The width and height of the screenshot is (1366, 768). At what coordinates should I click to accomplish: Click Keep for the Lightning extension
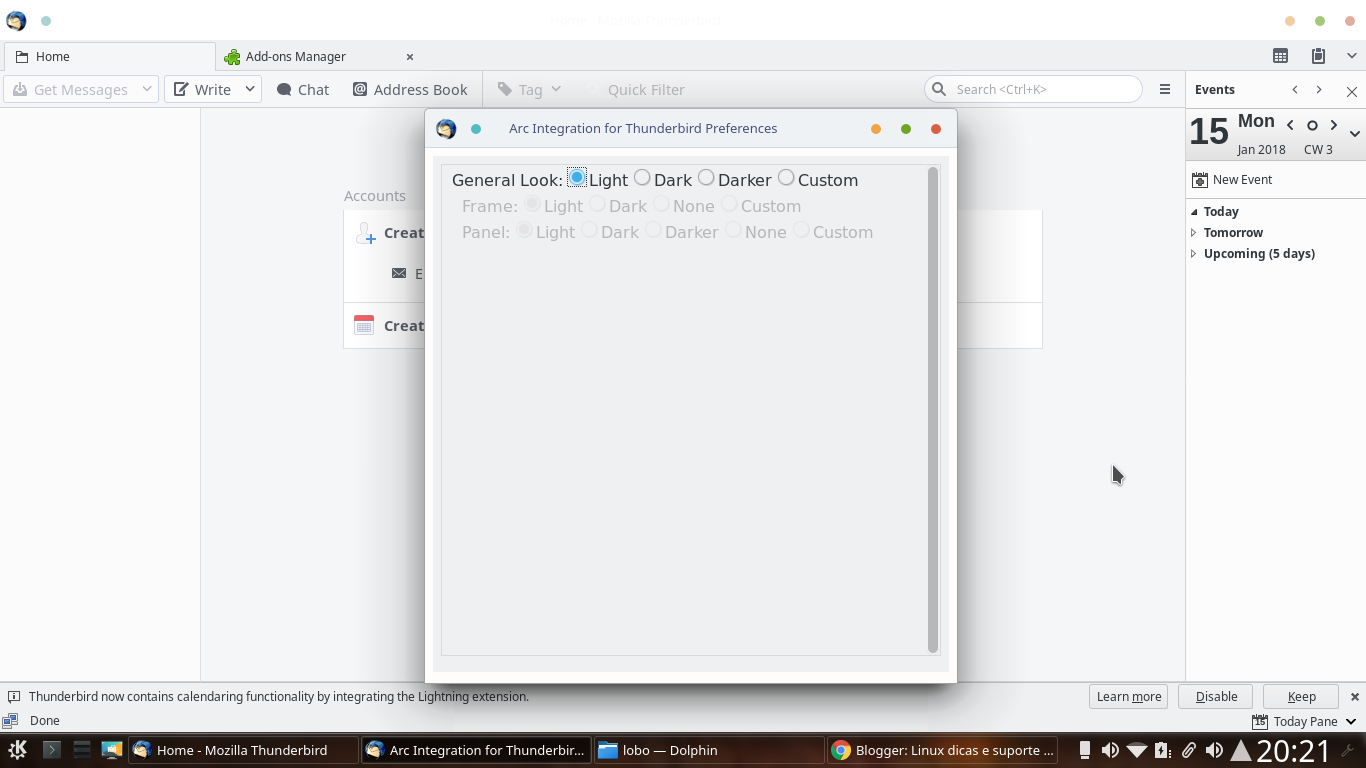pos(1301,696)
